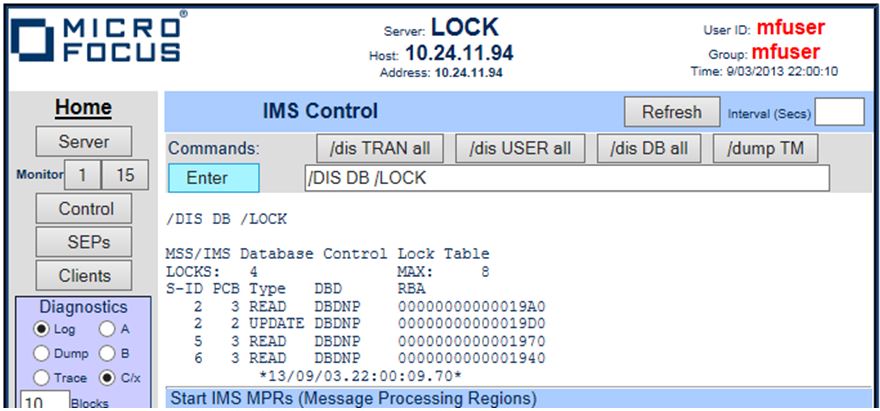
Task: Run the /dis TRAN all command
Action: (x=379, y=149)
